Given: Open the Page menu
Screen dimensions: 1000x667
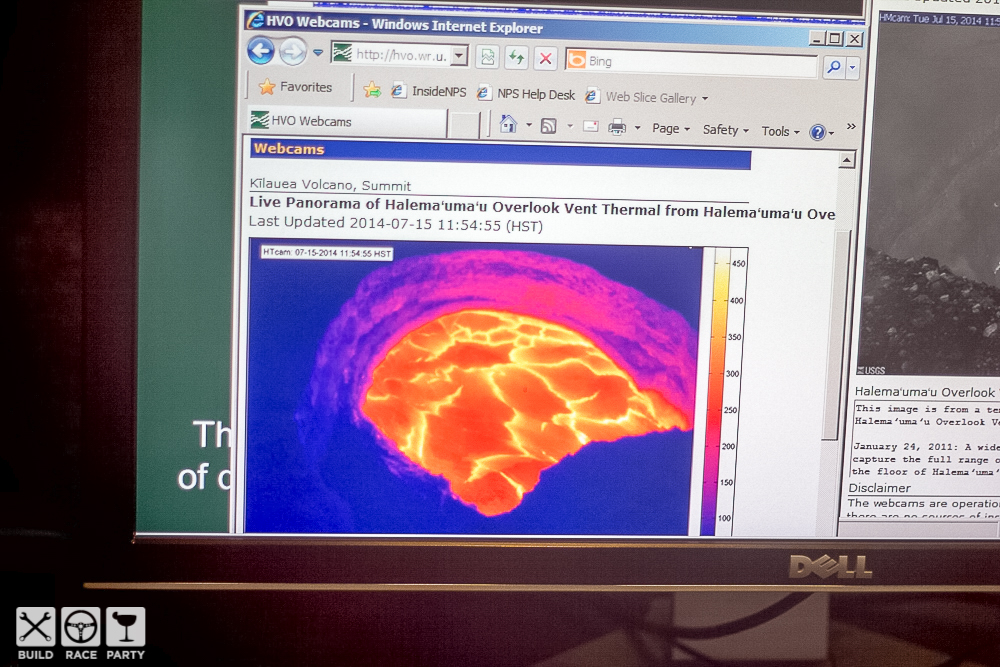Looking at the screenshot, I should tap(671, 128).
